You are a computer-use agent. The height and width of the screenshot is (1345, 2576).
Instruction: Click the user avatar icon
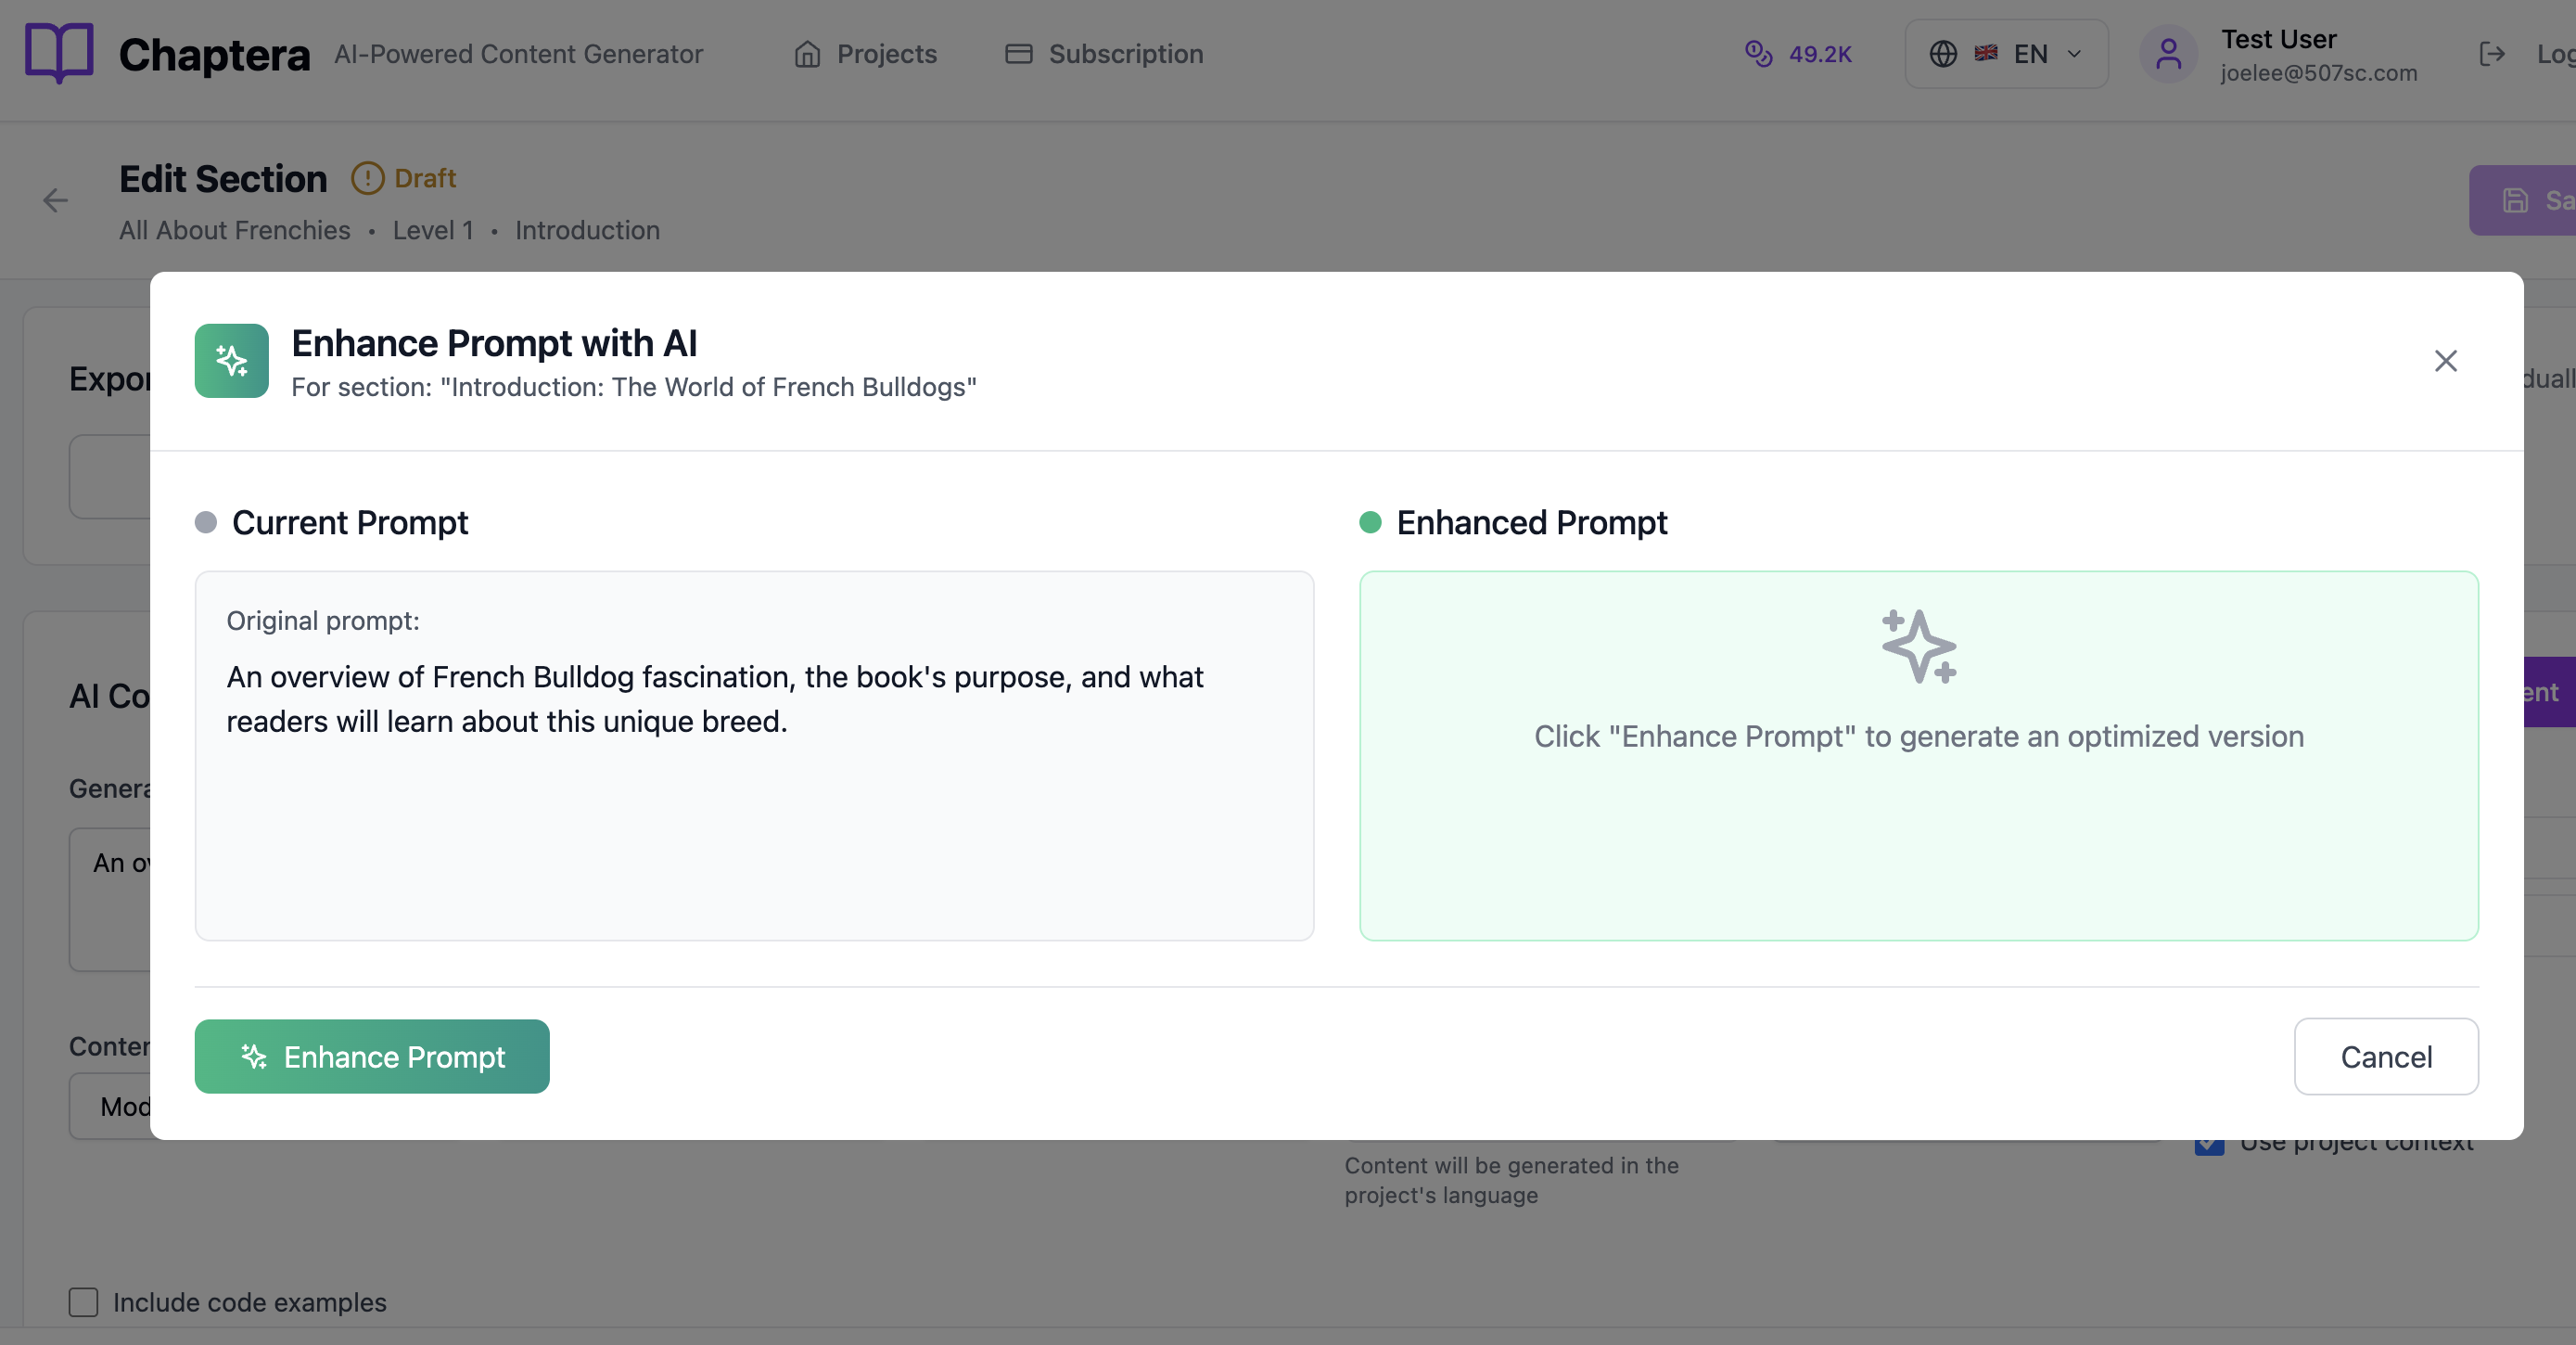[x=2167, y=54]
